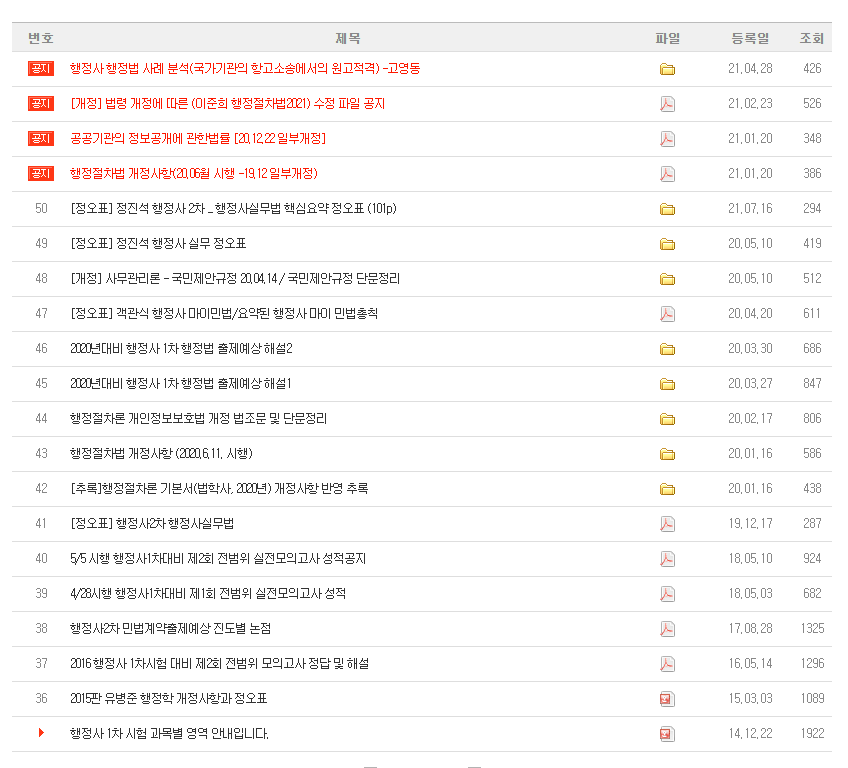848x768 pixels.
Task: Click the 제목 column header
Action: [x=348, y=38]
